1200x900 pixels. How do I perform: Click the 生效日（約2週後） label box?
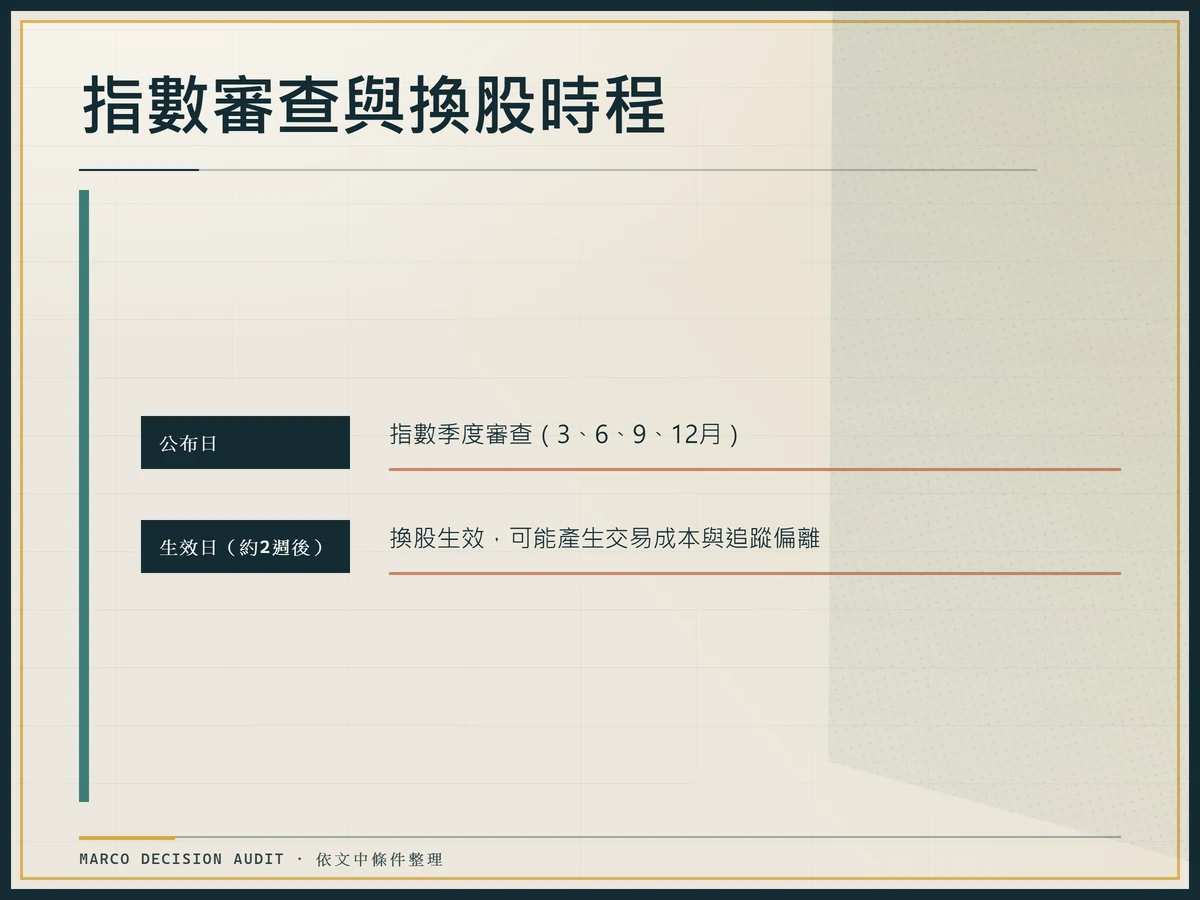coord(245,547)
